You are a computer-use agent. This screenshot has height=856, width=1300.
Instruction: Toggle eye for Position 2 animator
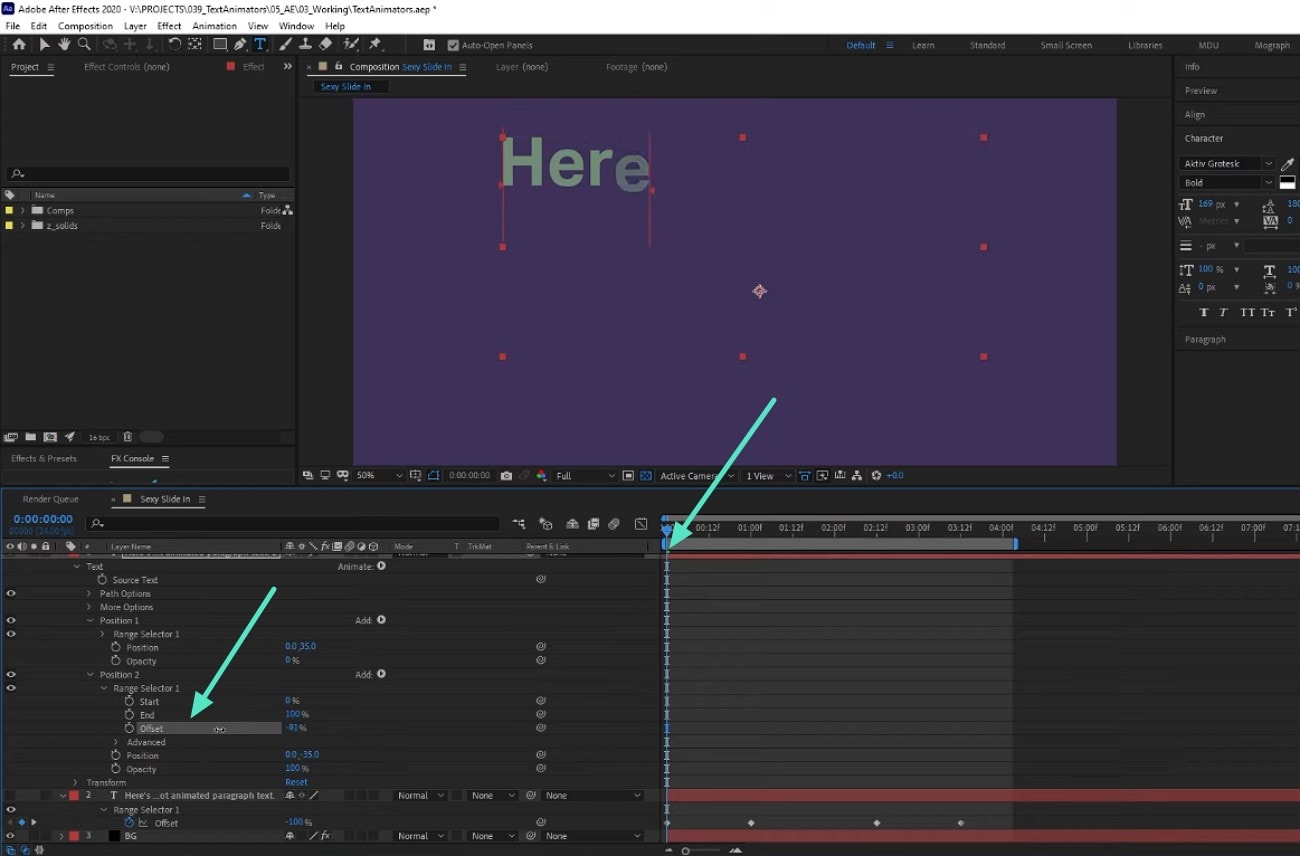point(11,674)
